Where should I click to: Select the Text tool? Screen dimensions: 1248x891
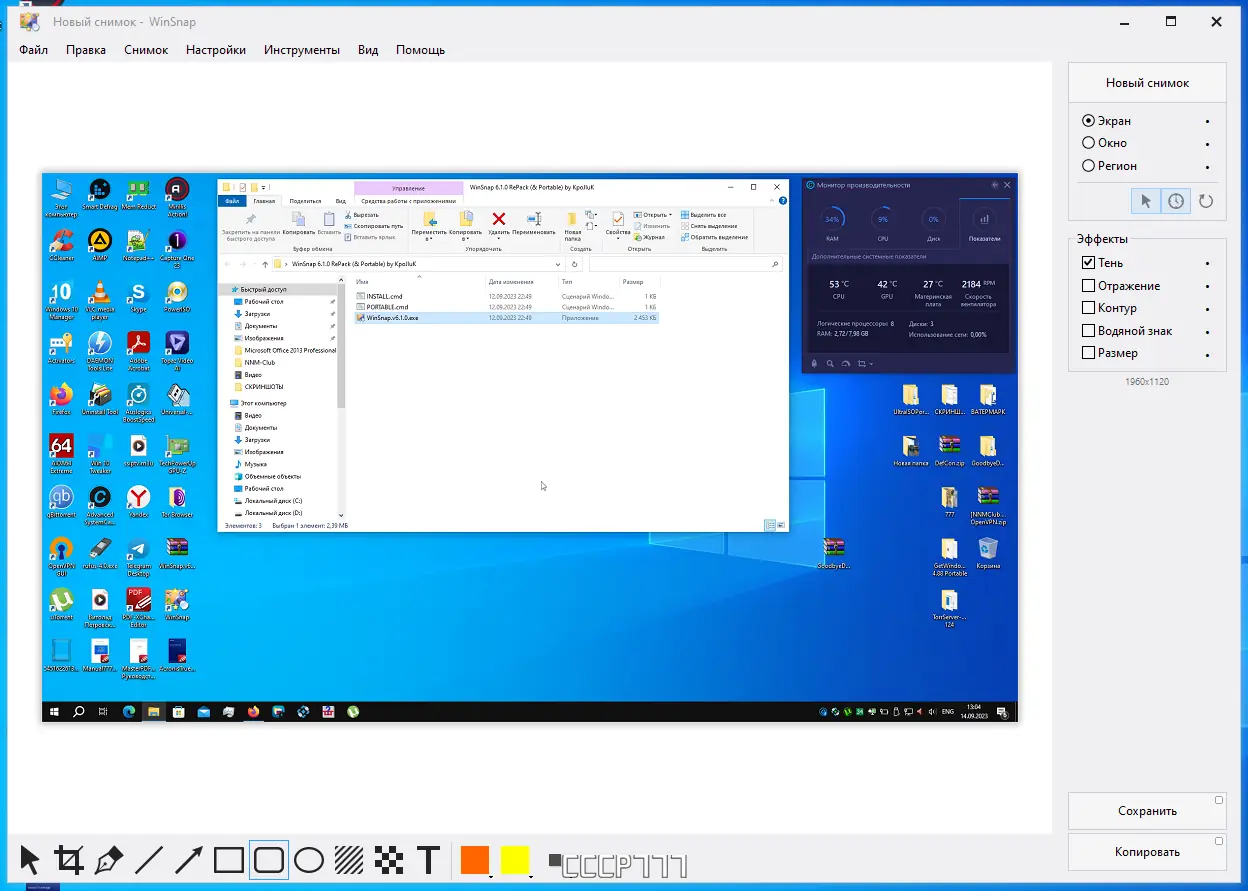(x=428, y=859)
